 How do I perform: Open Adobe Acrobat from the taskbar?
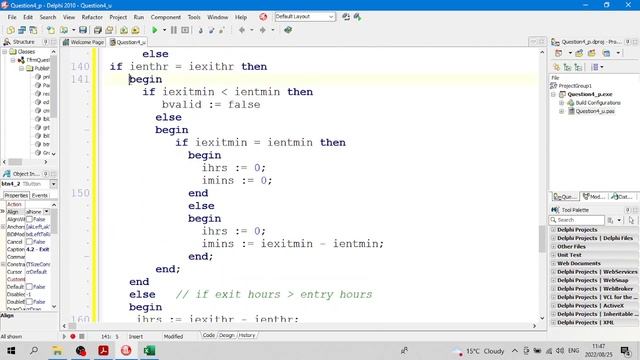pos(104,351)
